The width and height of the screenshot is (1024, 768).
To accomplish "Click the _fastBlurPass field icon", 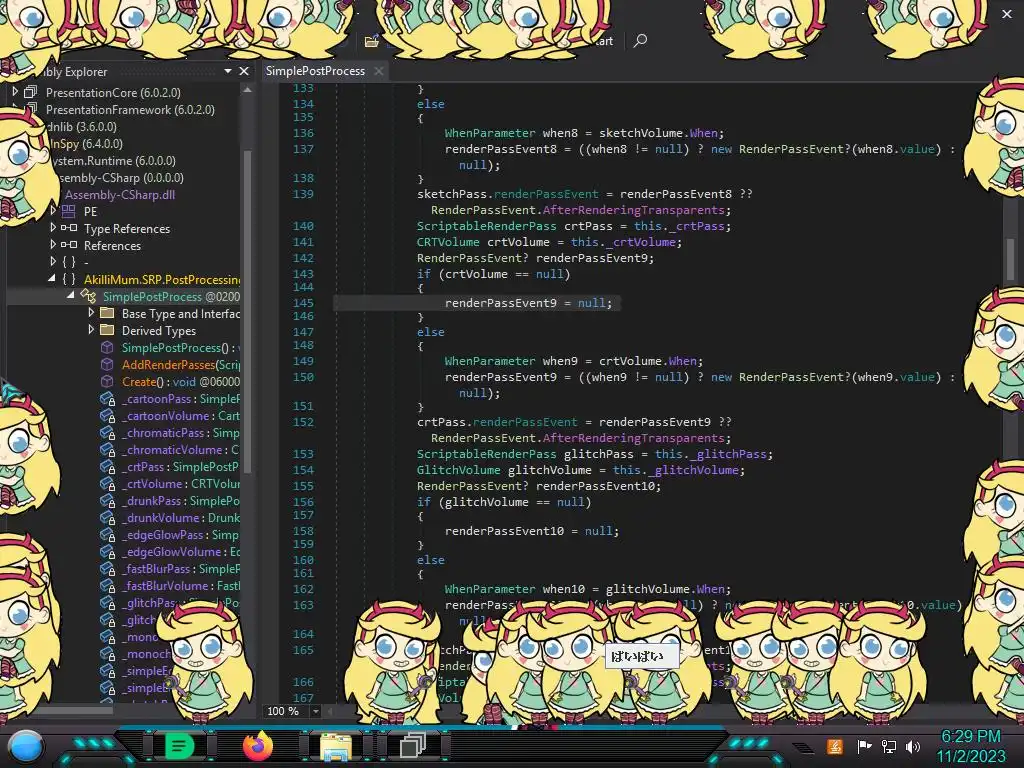I will pos(108,569).
